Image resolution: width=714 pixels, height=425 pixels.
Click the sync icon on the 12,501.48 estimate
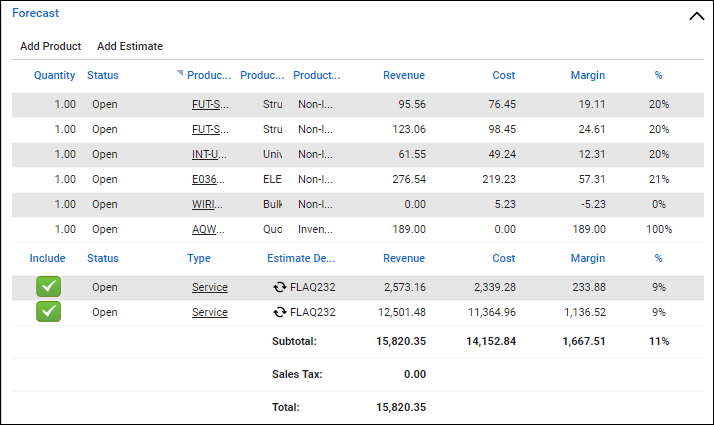point(280,312)
